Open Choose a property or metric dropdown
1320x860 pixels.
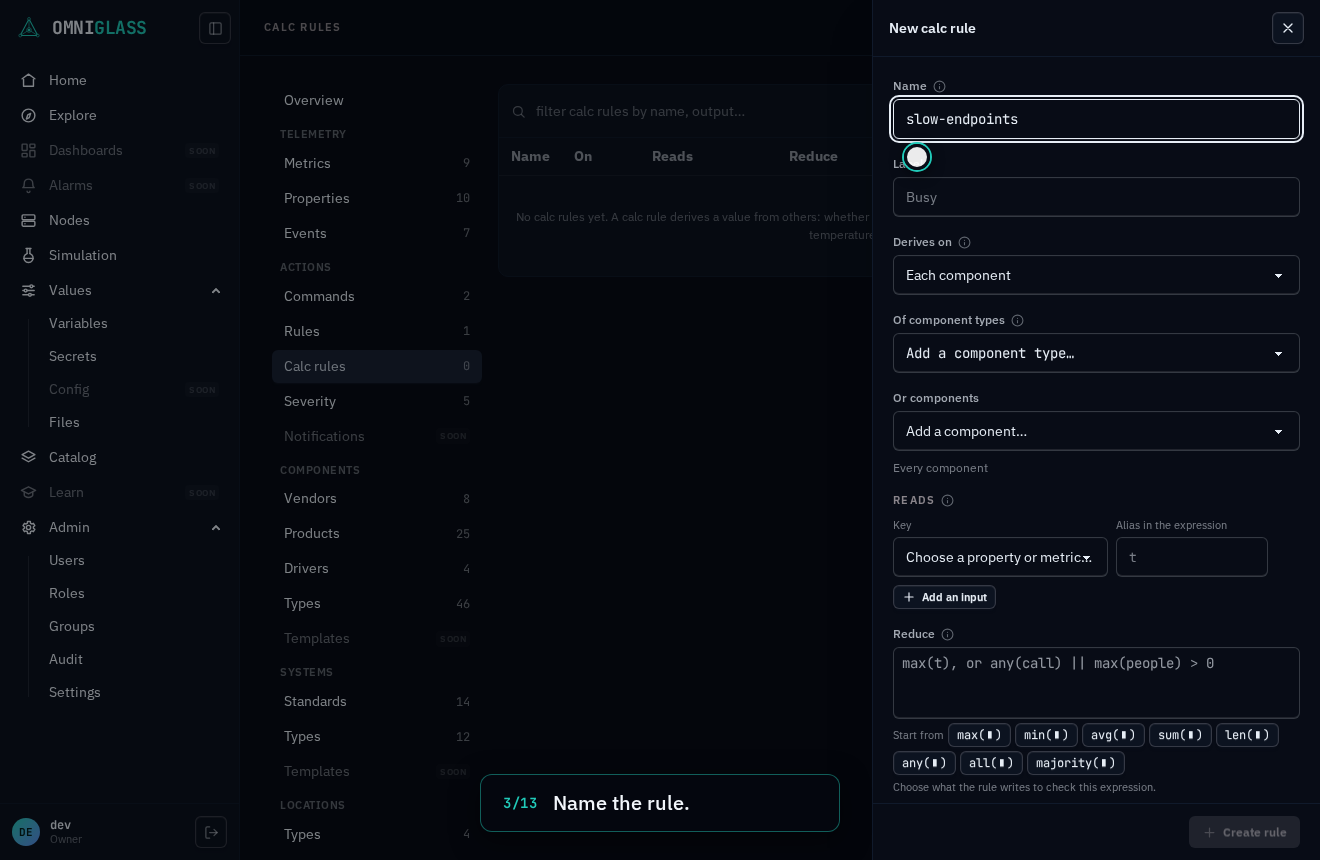(1000, 557)
